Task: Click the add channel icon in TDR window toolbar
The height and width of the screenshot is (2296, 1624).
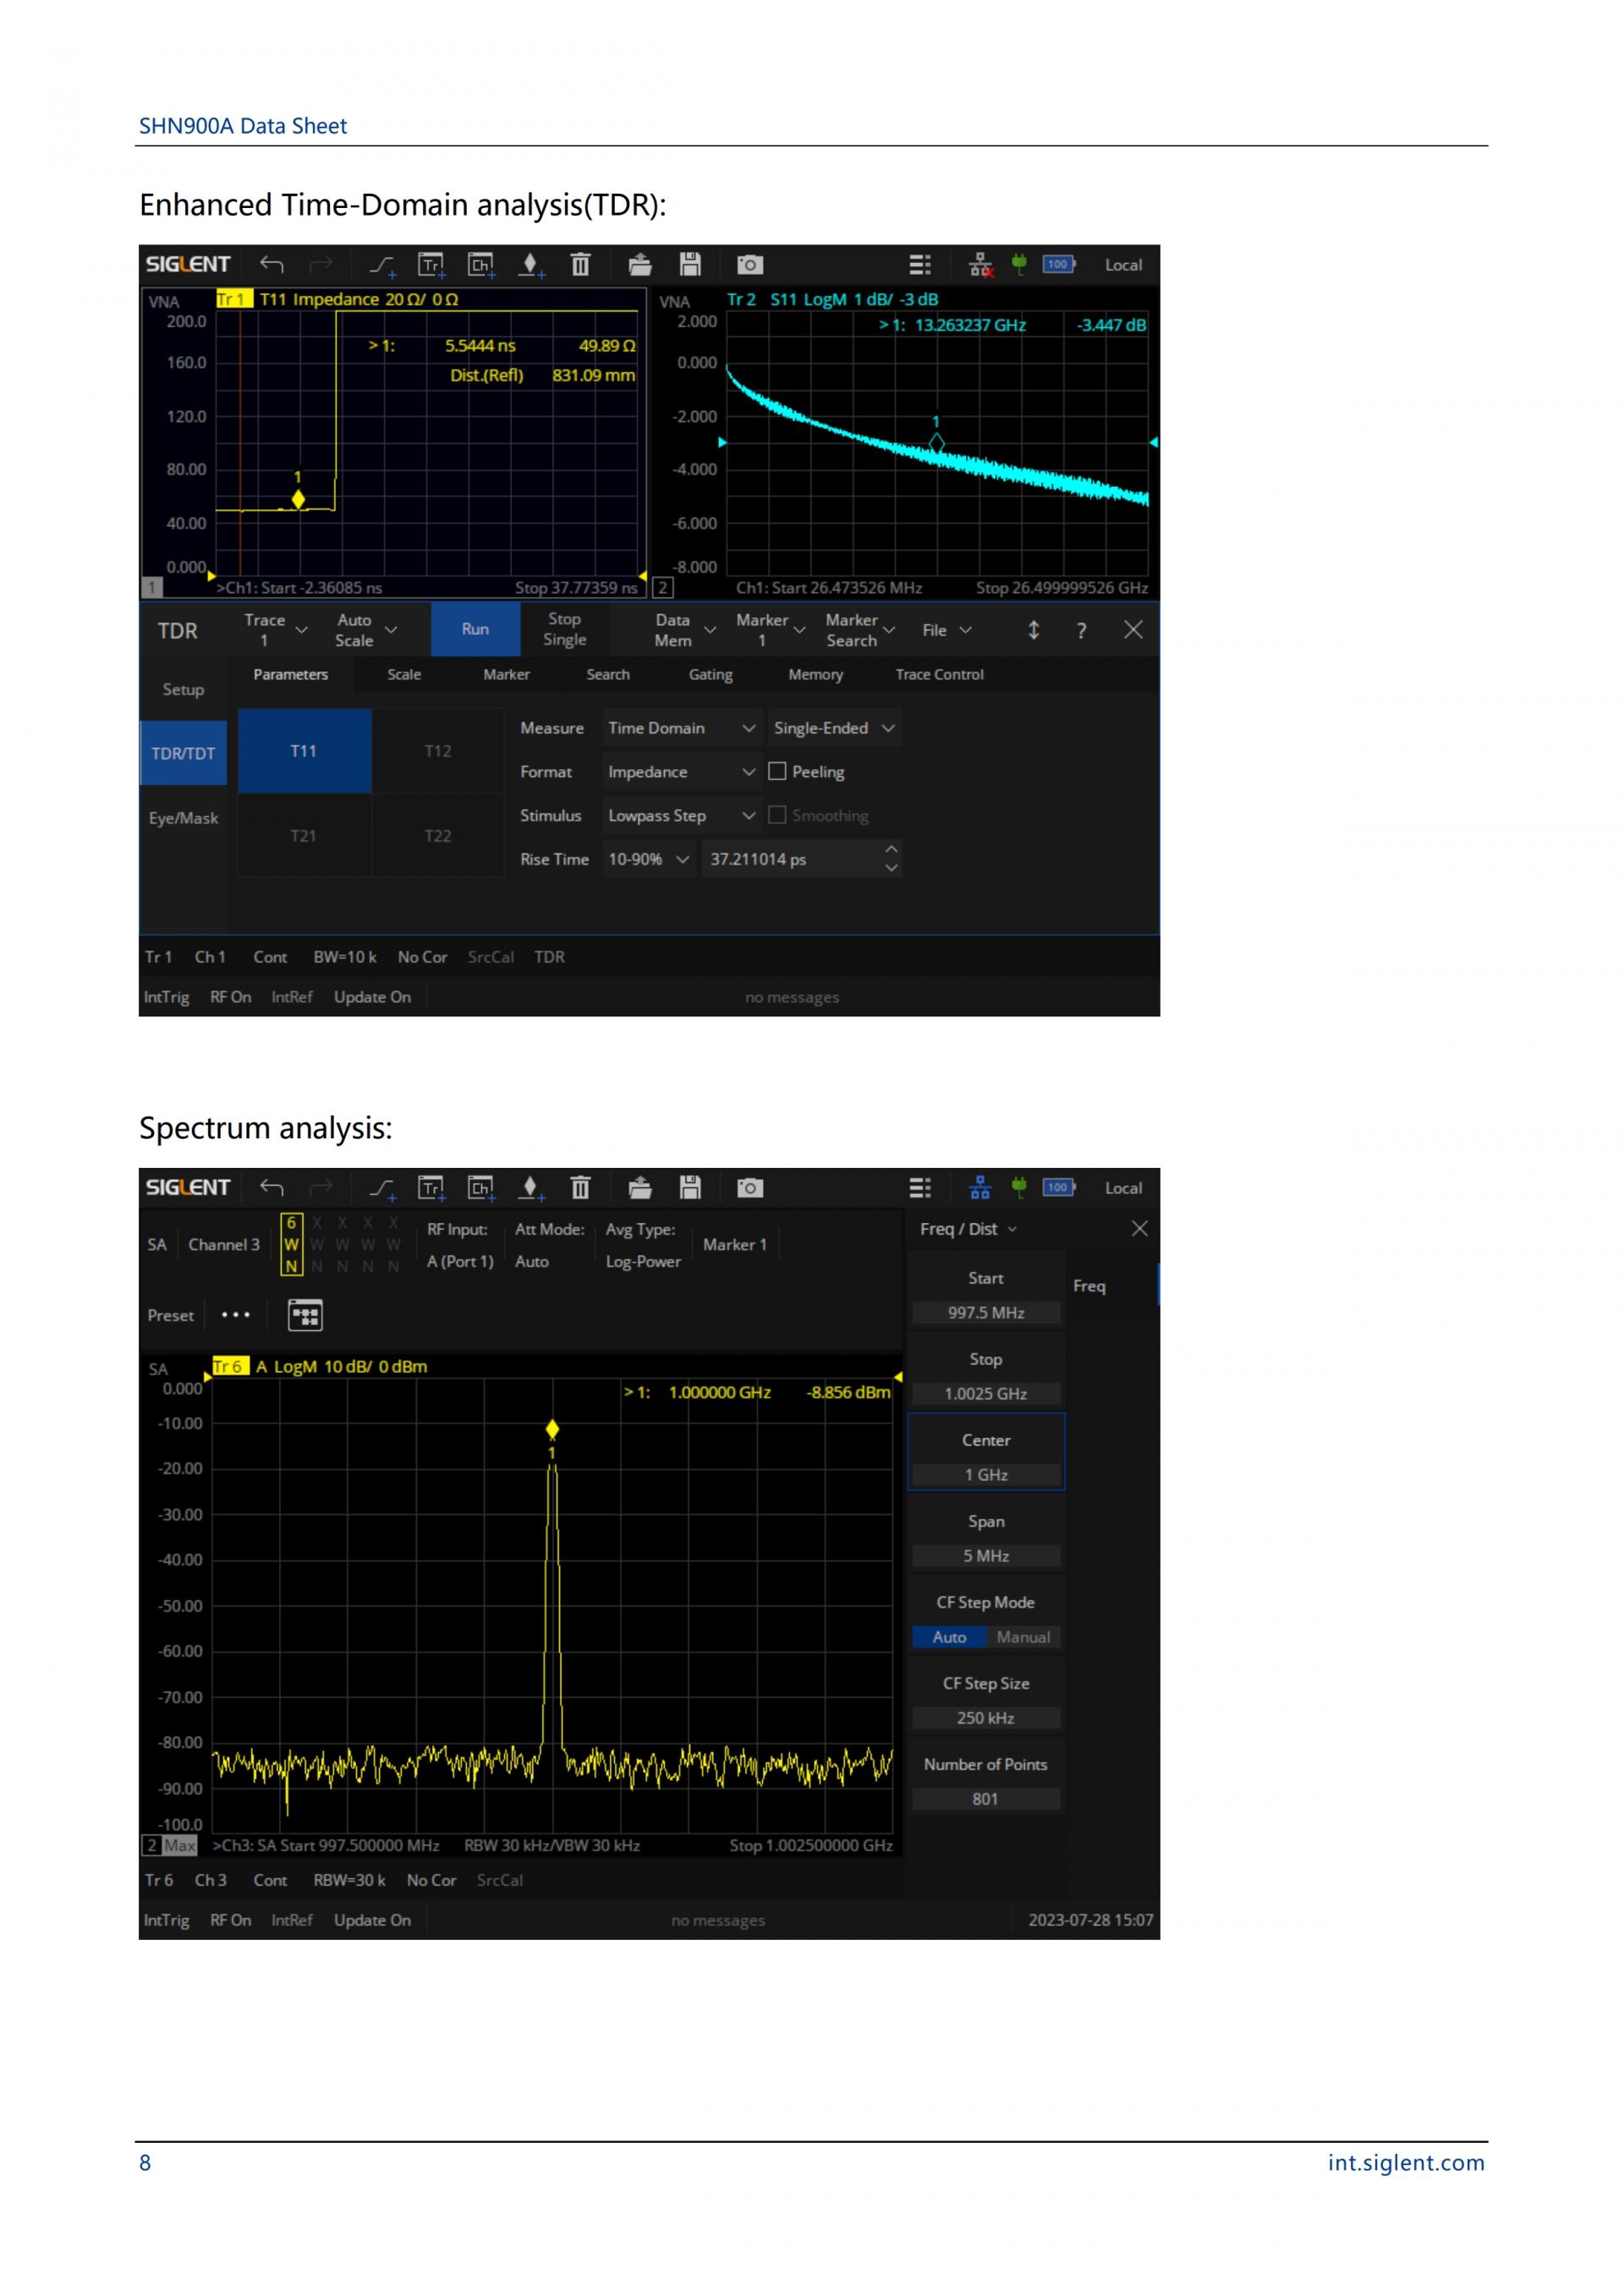Action: (481, 265)
